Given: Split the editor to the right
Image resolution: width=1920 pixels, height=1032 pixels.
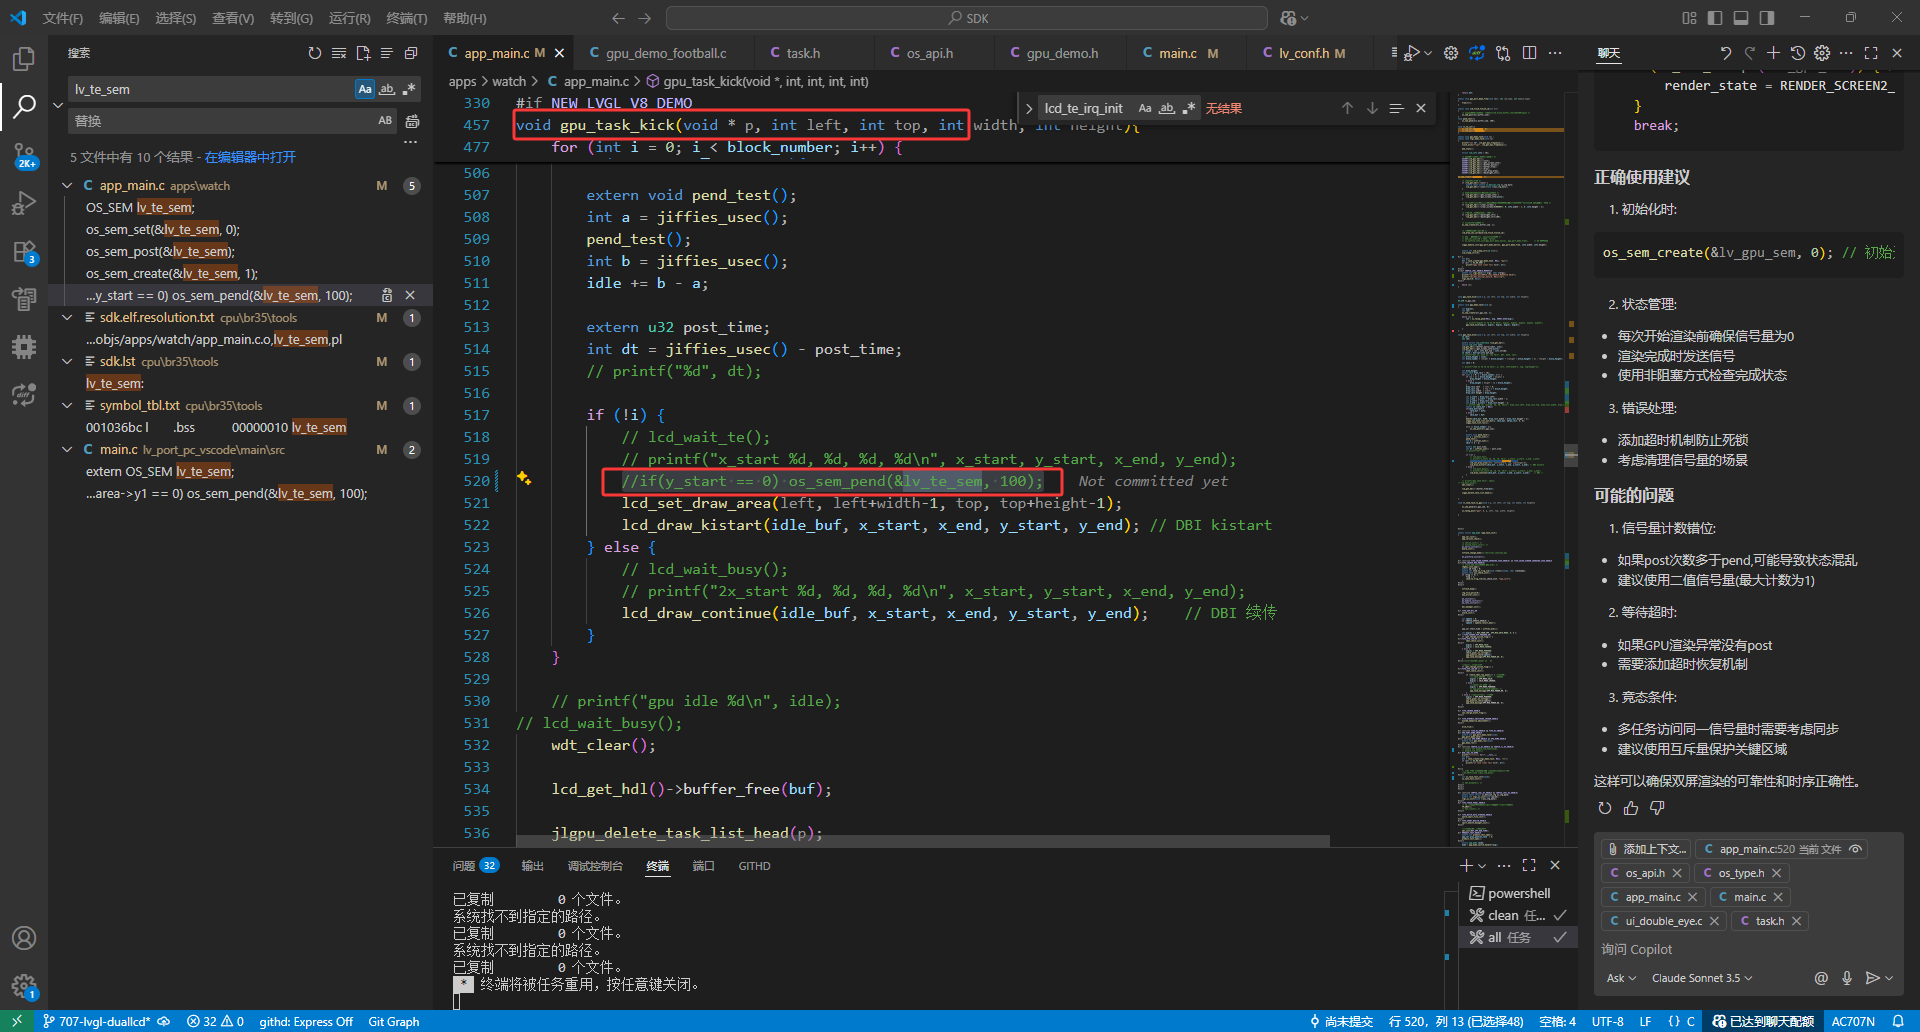Looking at the screenshot, I should (1530, 53).
